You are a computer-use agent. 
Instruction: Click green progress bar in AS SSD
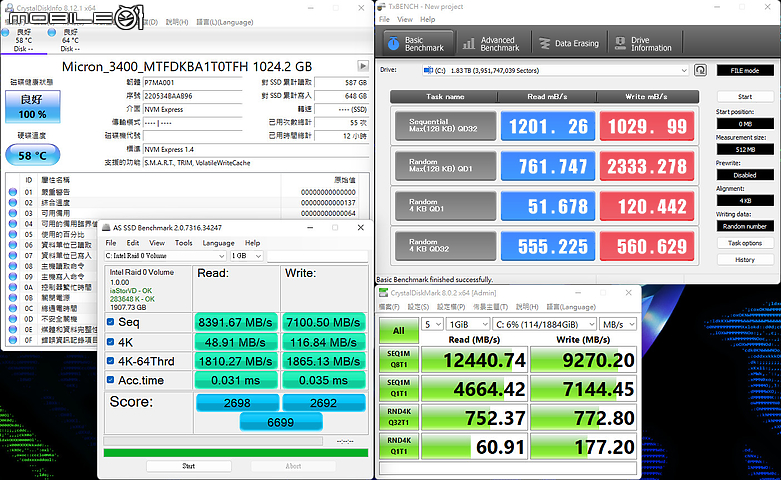click(236, 453)
